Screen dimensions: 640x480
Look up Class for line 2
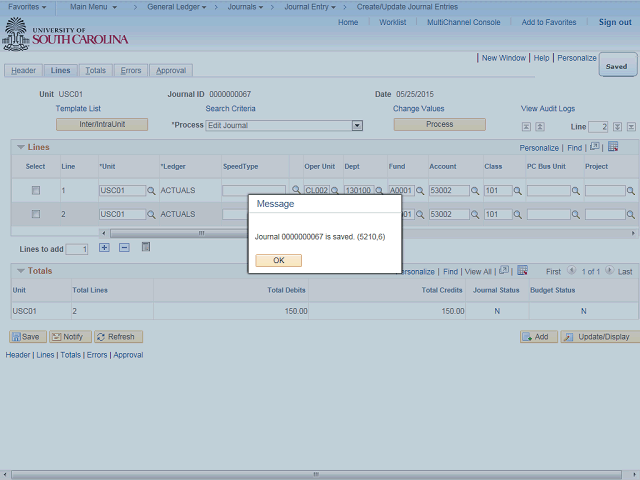tap(518, 214)
